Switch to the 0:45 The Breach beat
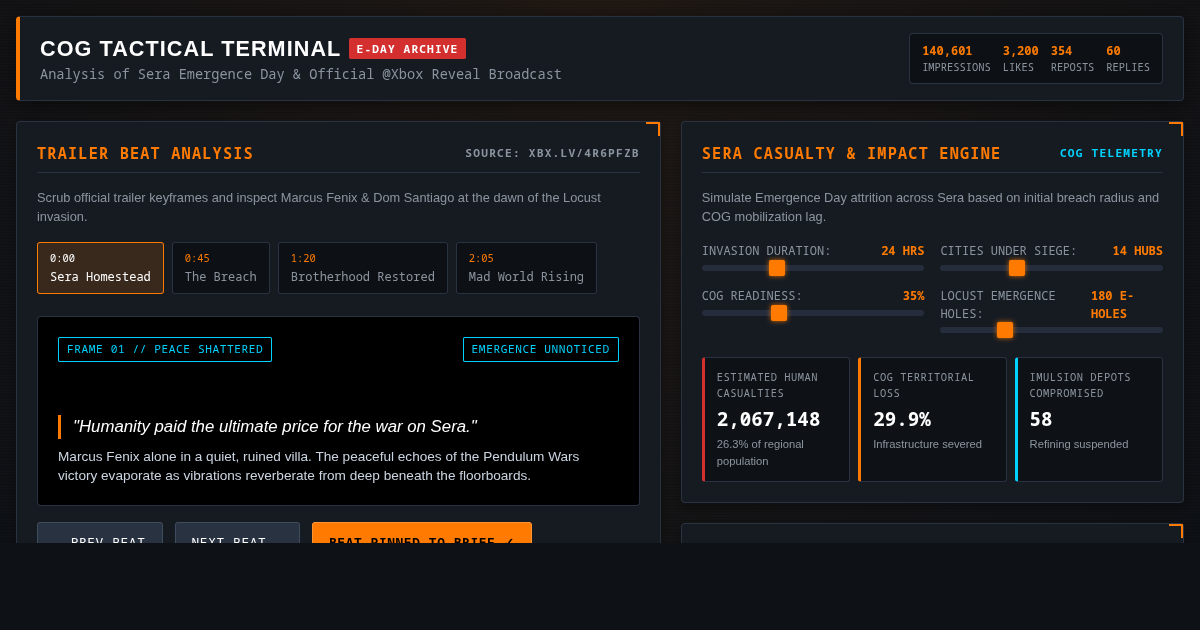Image resolution: width=1200 pixels, height=630 pixels. click(x=221, y=268)
